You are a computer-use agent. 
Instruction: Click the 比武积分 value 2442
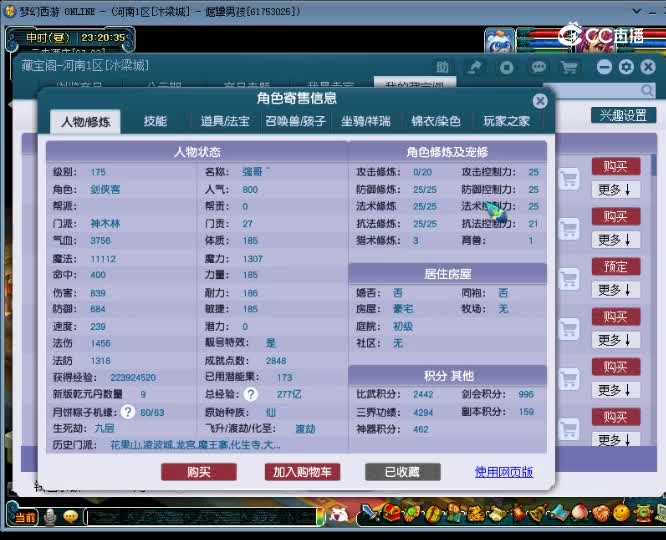point(423,394)
